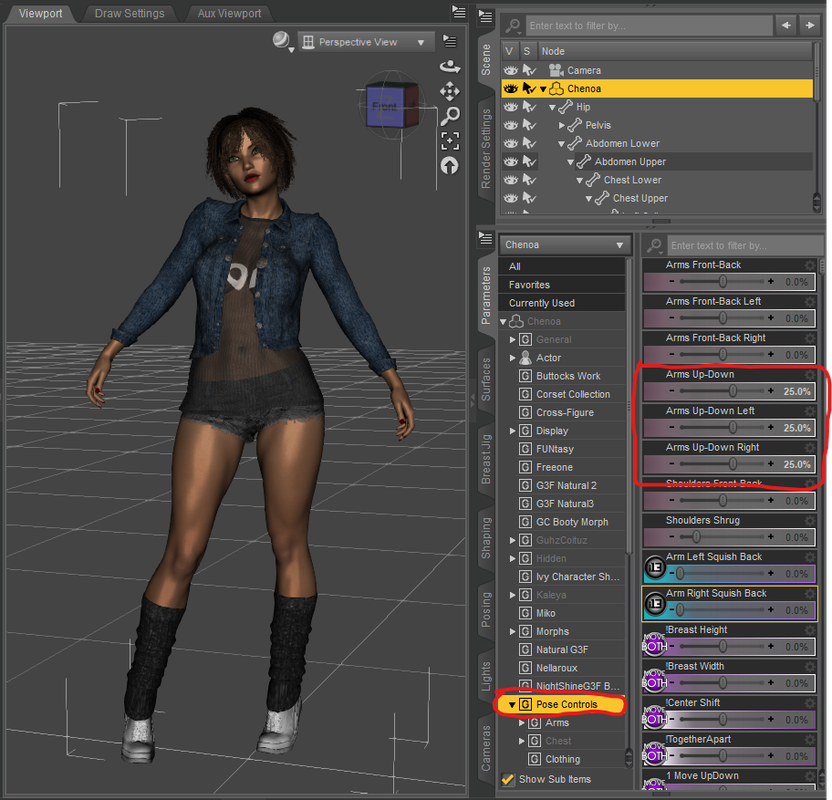Collapse the Hip node

click(x=552, y=107)
